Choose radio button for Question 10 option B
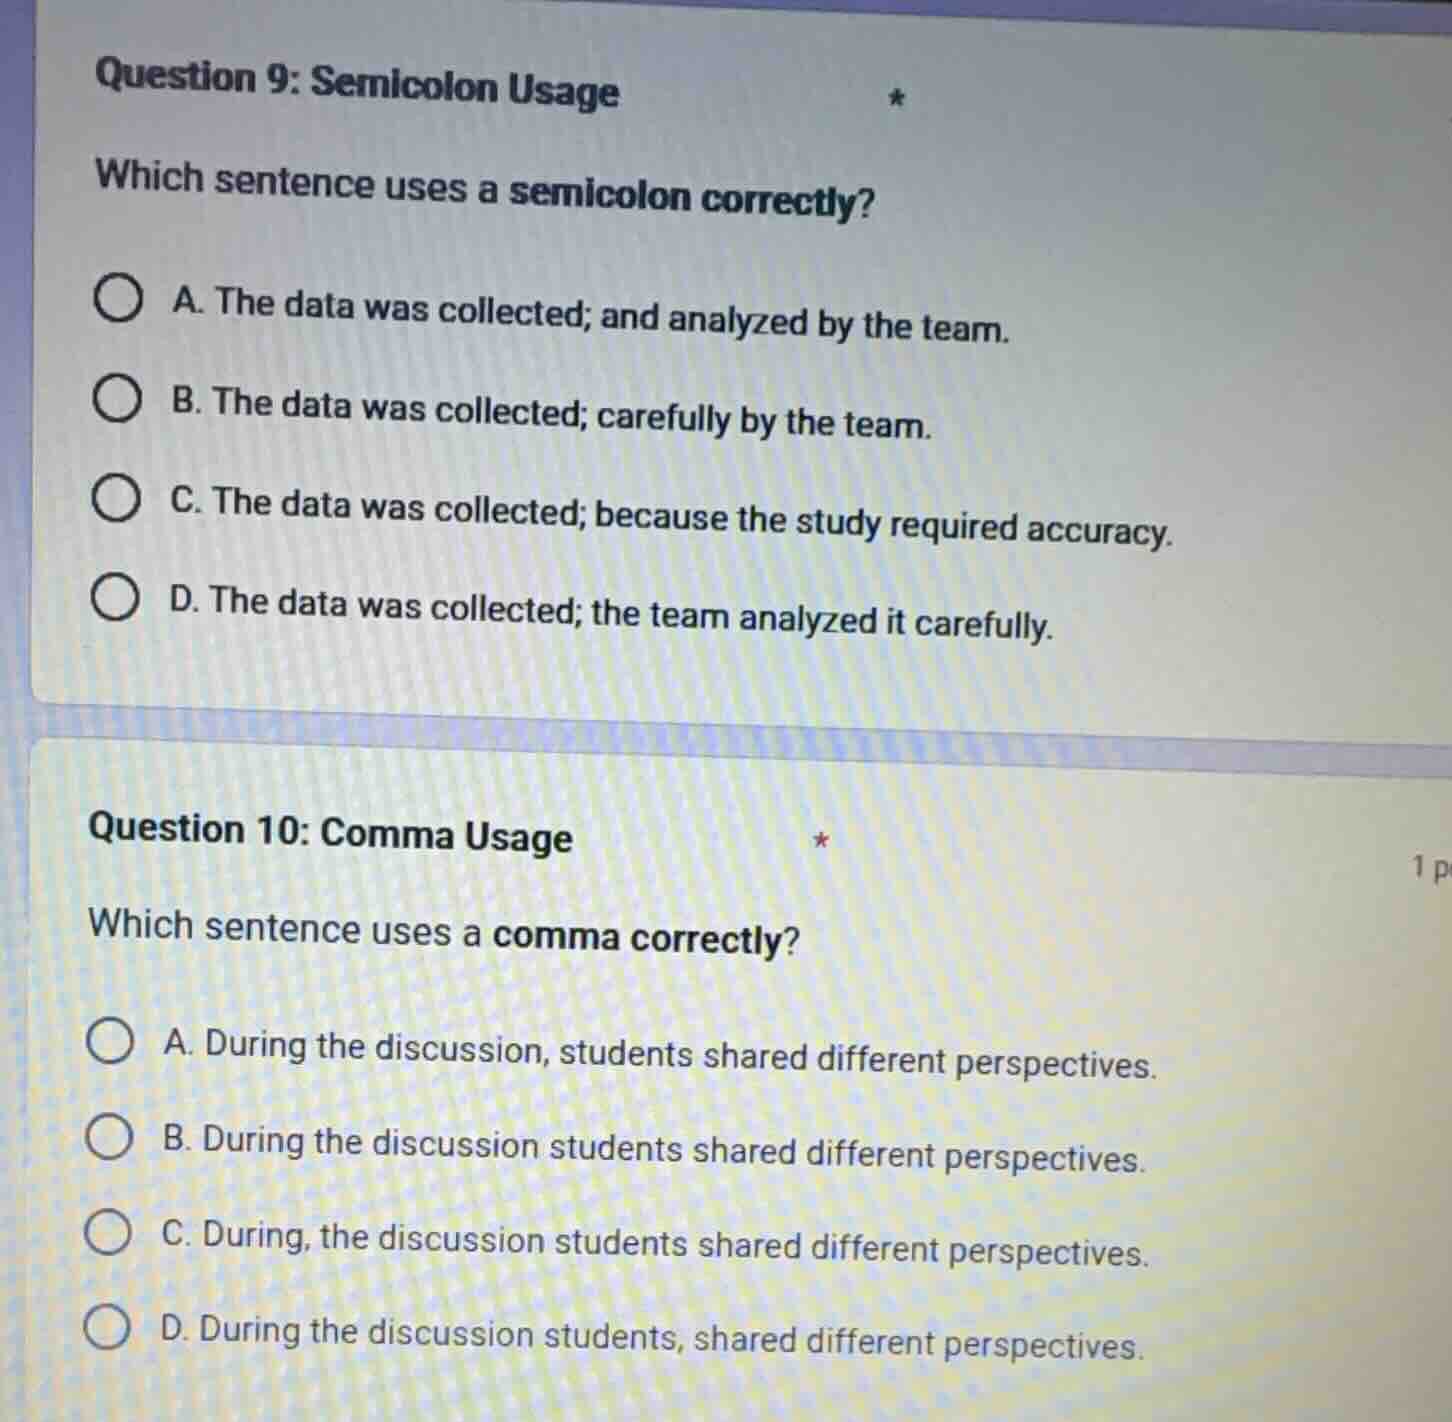The width and height of the screenshot is (1452, 1422). (x=108, y=1139)
